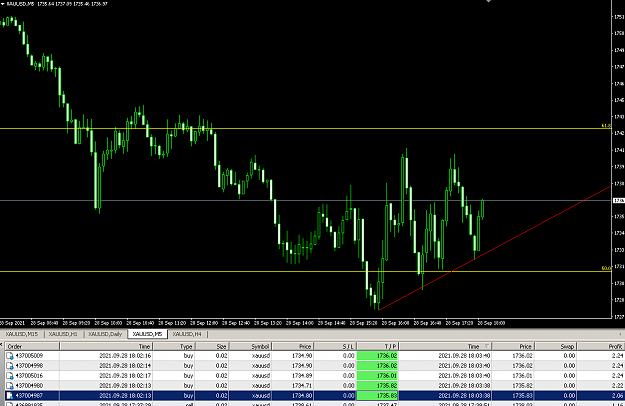This screenshot has width=625, height=406.
Task: Click the order icon for order 437005009
Action: [10, 356]
